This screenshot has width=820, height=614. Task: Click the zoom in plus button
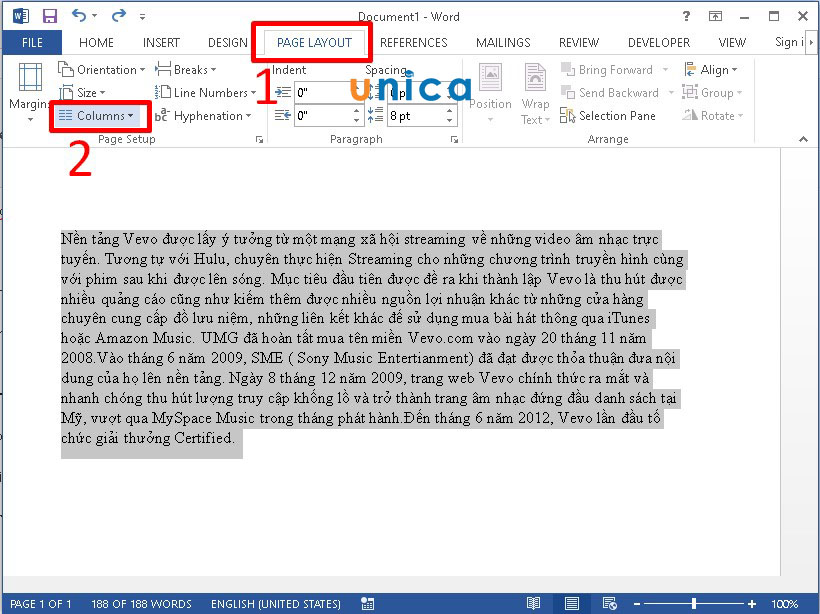click(752, 604)
